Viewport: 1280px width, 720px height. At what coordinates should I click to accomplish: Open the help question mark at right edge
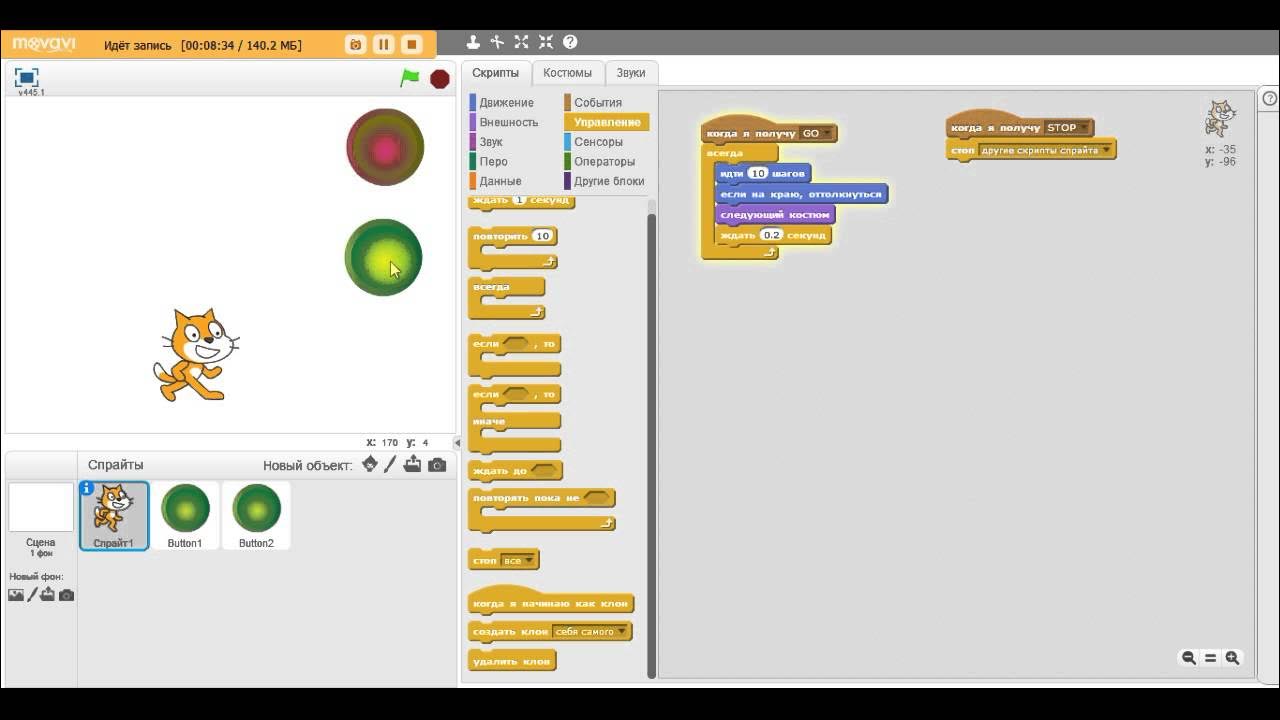(x=1270, y=98)
